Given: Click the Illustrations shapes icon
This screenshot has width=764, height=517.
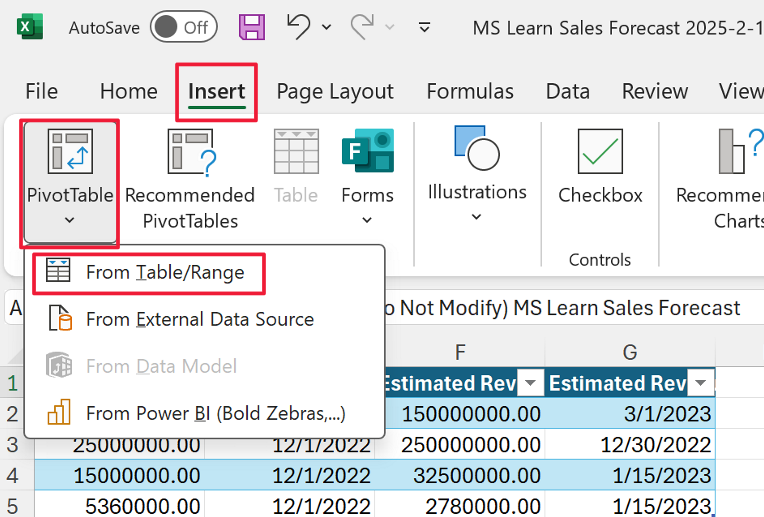Looking at the screenshot, I should (477, 148).
